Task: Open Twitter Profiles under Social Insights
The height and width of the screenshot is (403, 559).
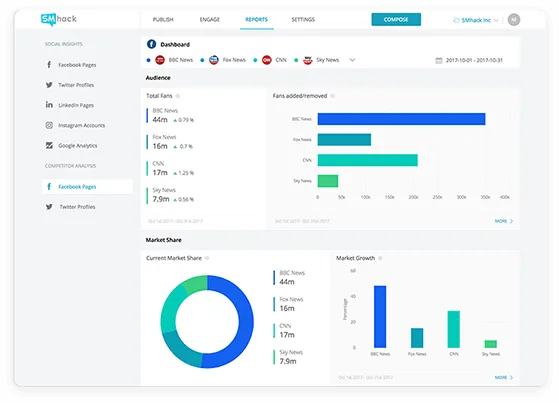Action: (x=76, y=85)
